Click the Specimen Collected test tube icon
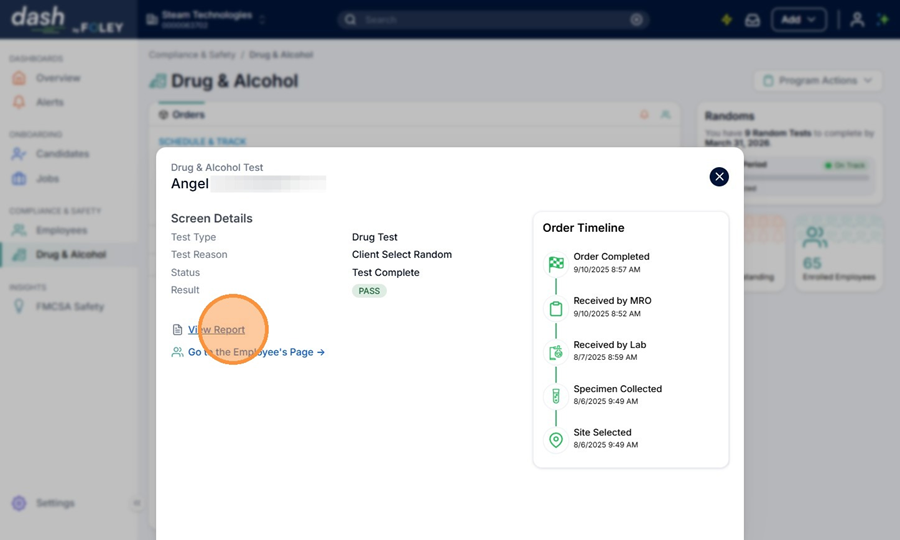The width and height of the screenshot is (900, 540). pos(556,396)
